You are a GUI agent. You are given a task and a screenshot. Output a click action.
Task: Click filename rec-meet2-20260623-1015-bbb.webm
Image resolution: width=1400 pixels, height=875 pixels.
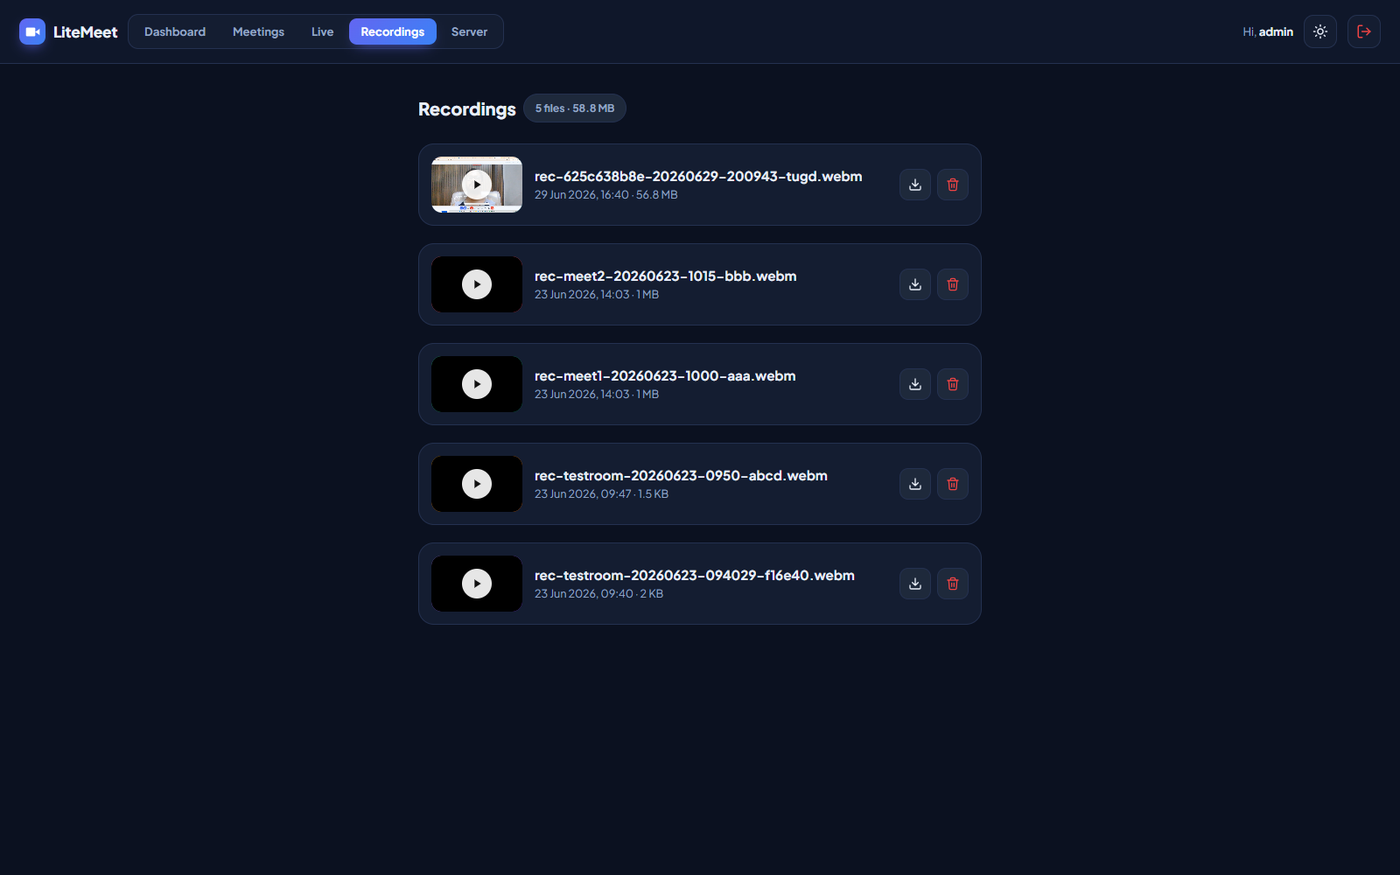click(x=665, y=276)
